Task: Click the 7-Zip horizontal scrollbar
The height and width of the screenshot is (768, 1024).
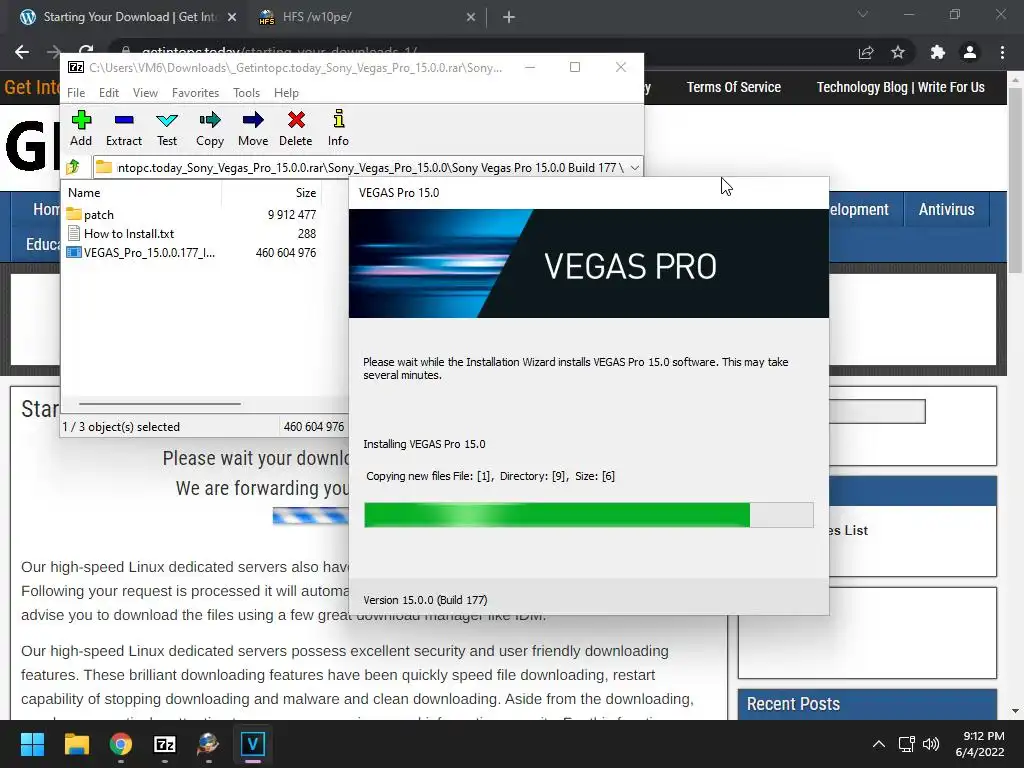Action: click(x=160, y=404)
